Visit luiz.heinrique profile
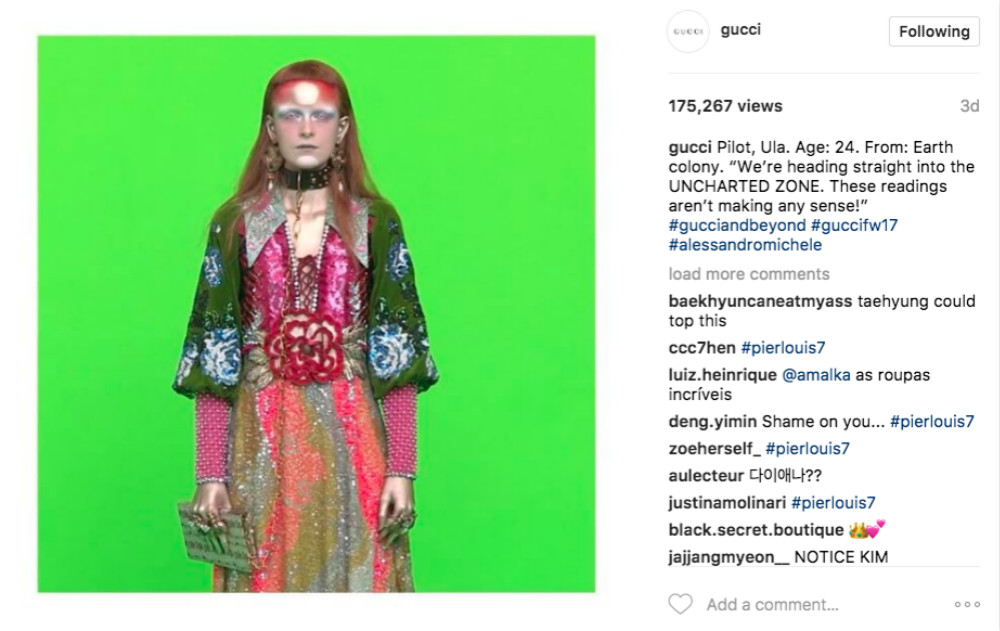The width and height of the screenshot is (1000, 631). [x=723, y=375]
